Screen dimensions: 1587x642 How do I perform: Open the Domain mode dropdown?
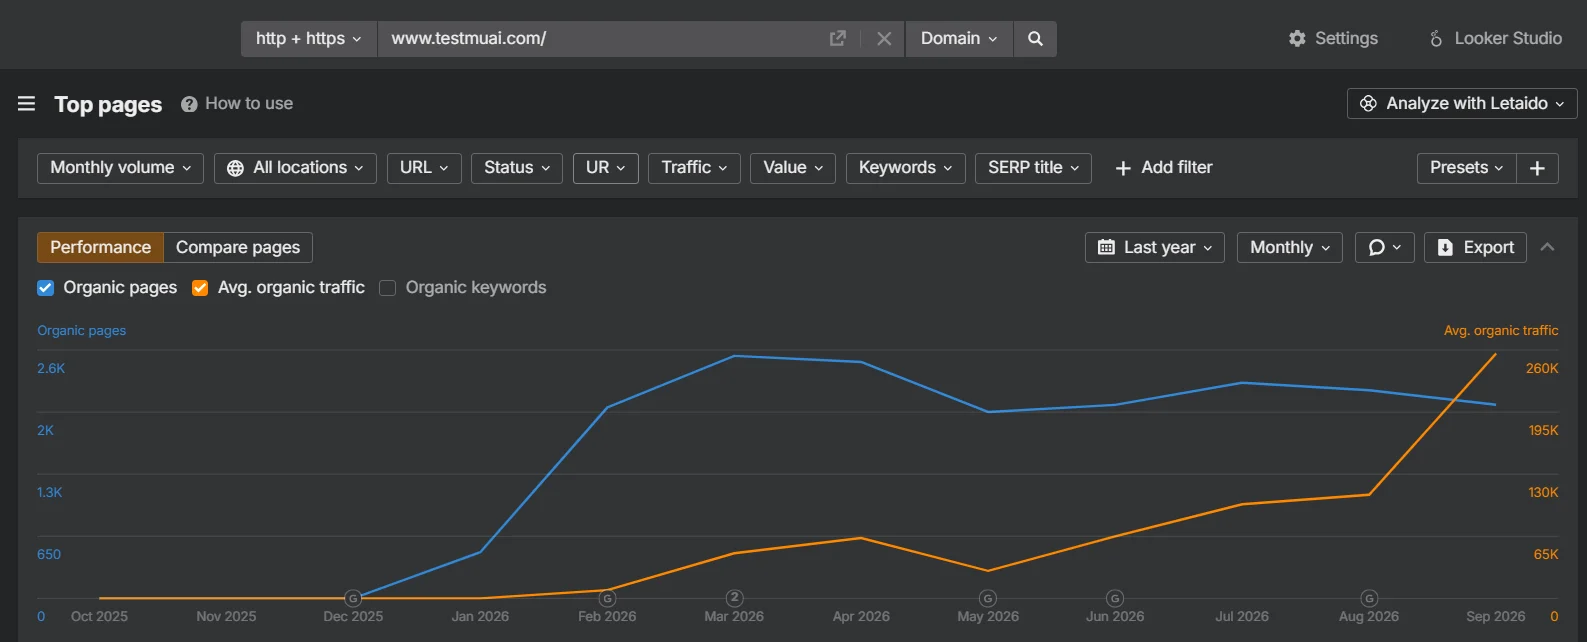point(959,38)
